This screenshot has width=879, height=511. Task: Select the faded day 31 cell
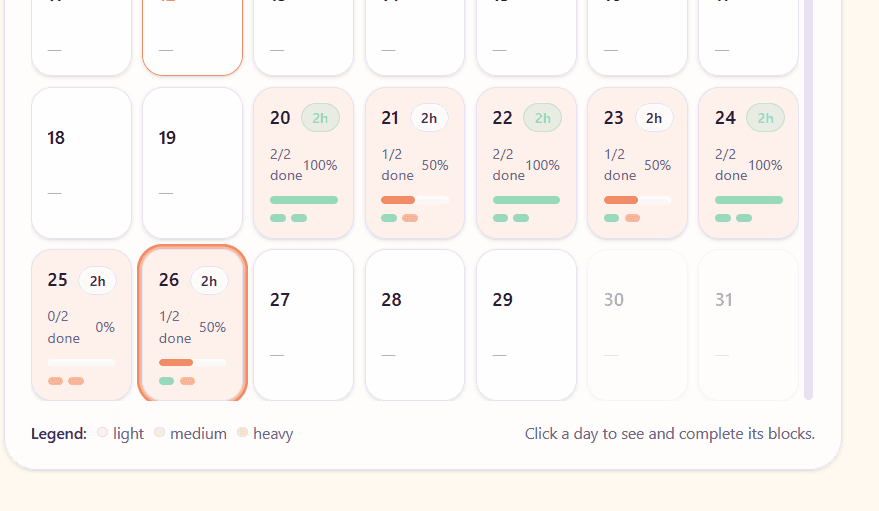748,325
